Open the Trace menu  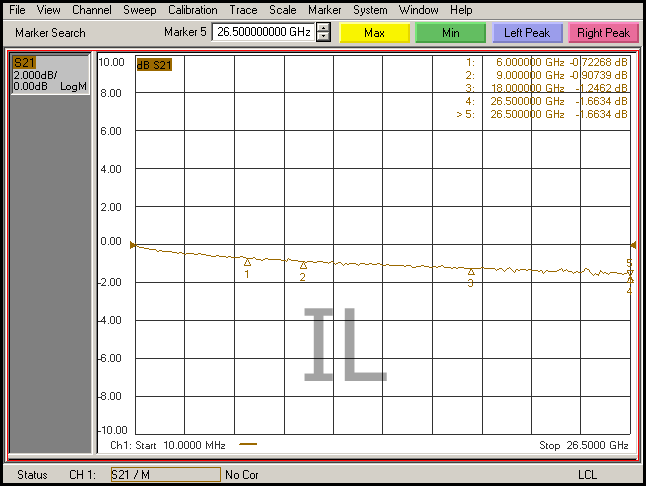(x=243, y=10)
